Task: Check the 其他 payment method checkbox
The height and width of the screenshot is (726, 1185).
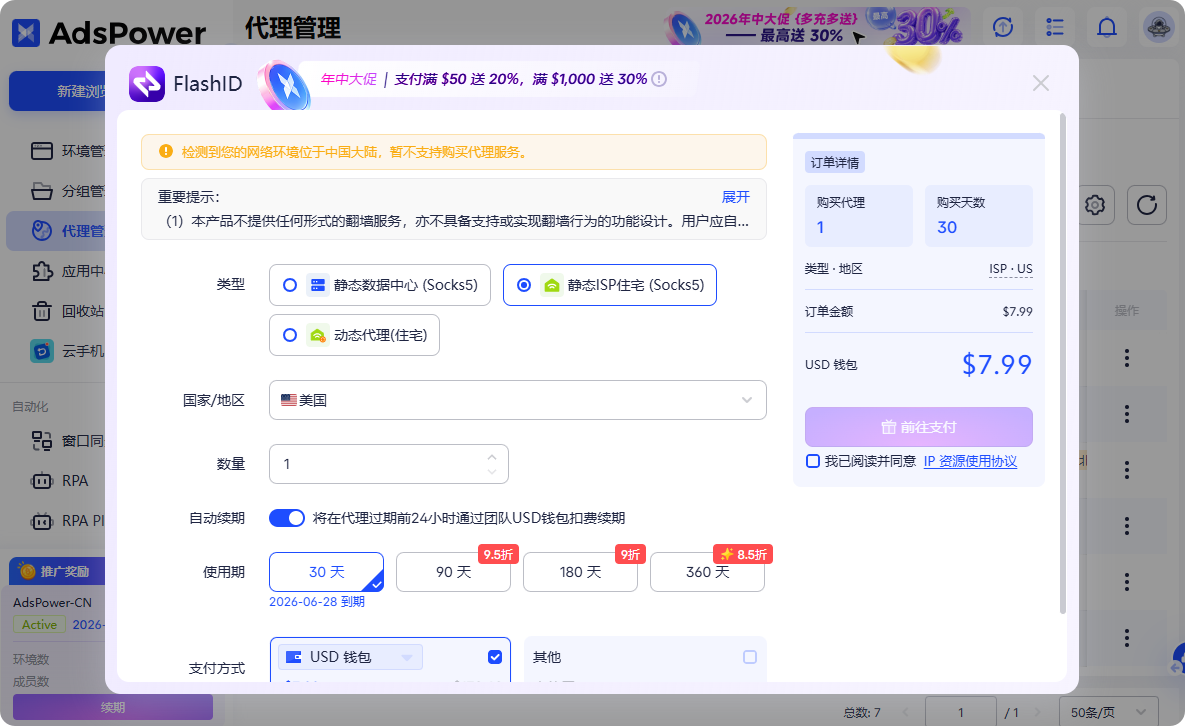Action: [750, 657]
